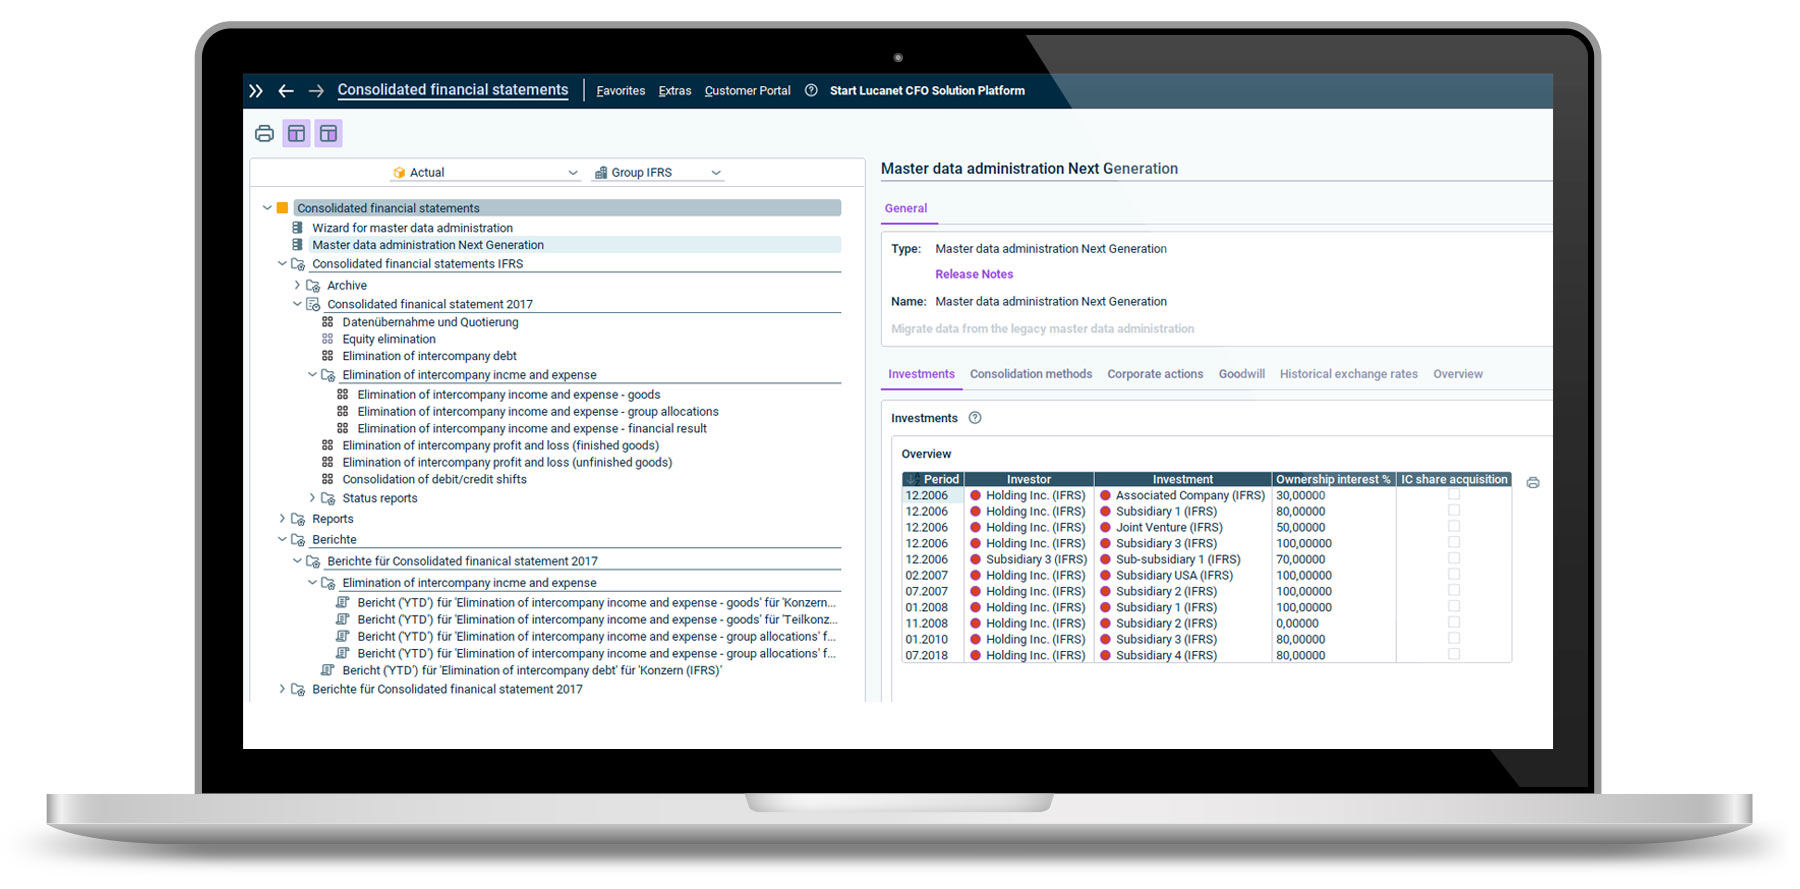Click the Status reports folder icon
This screenshot has height=889, width=1800.
click(328, 498)
